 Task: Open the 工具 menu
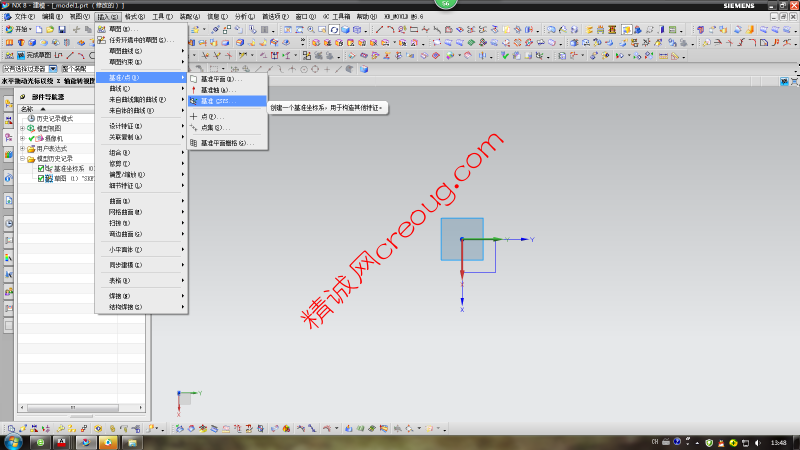click(162, 17)
